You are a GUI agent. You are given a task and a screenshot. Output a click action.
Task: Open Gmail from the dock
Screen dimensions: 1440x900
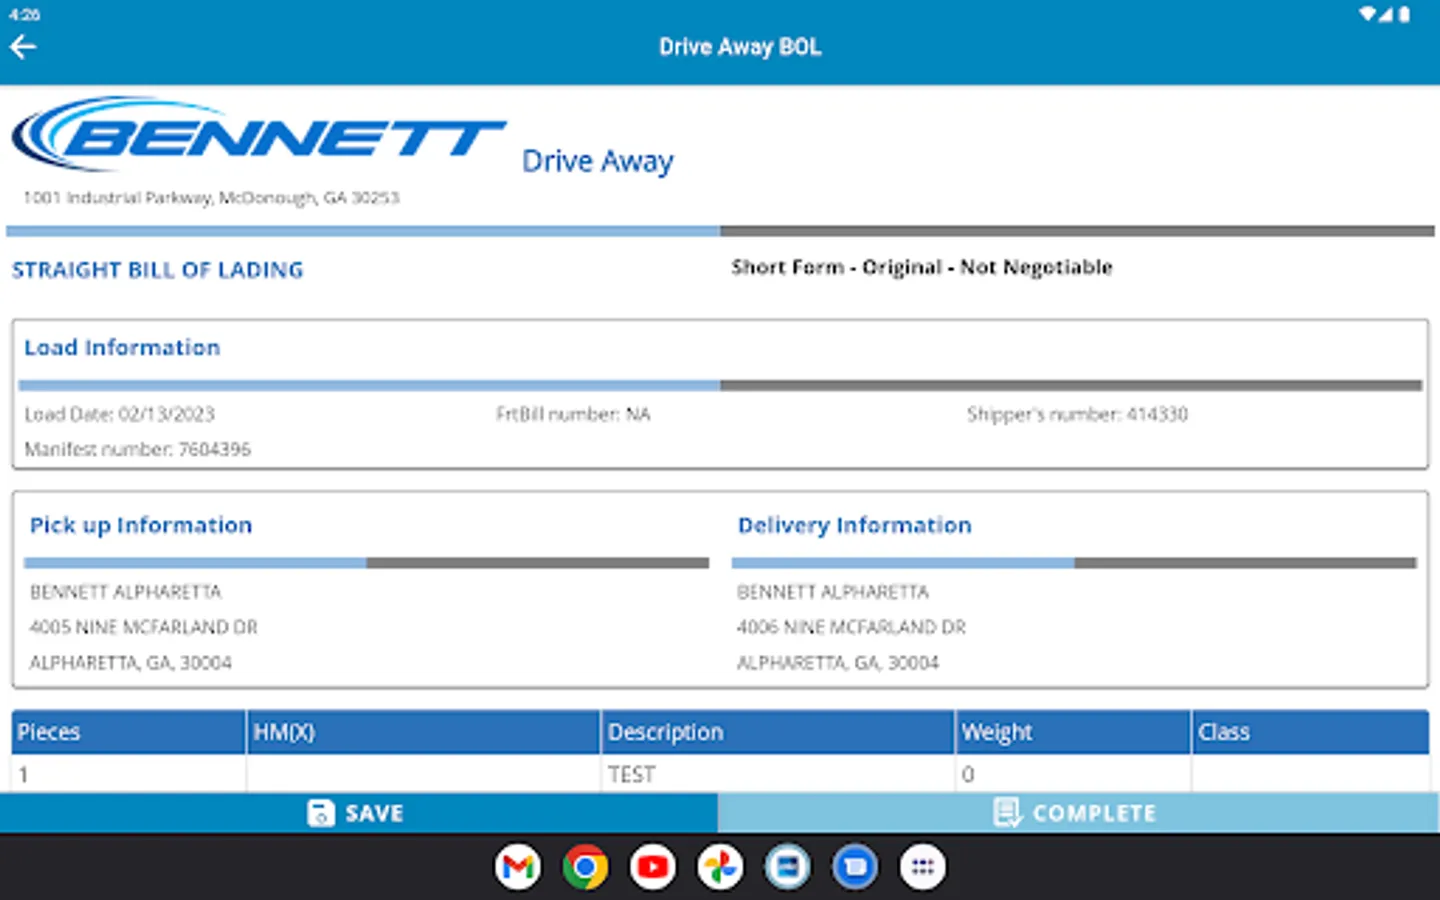coord(518,867)
